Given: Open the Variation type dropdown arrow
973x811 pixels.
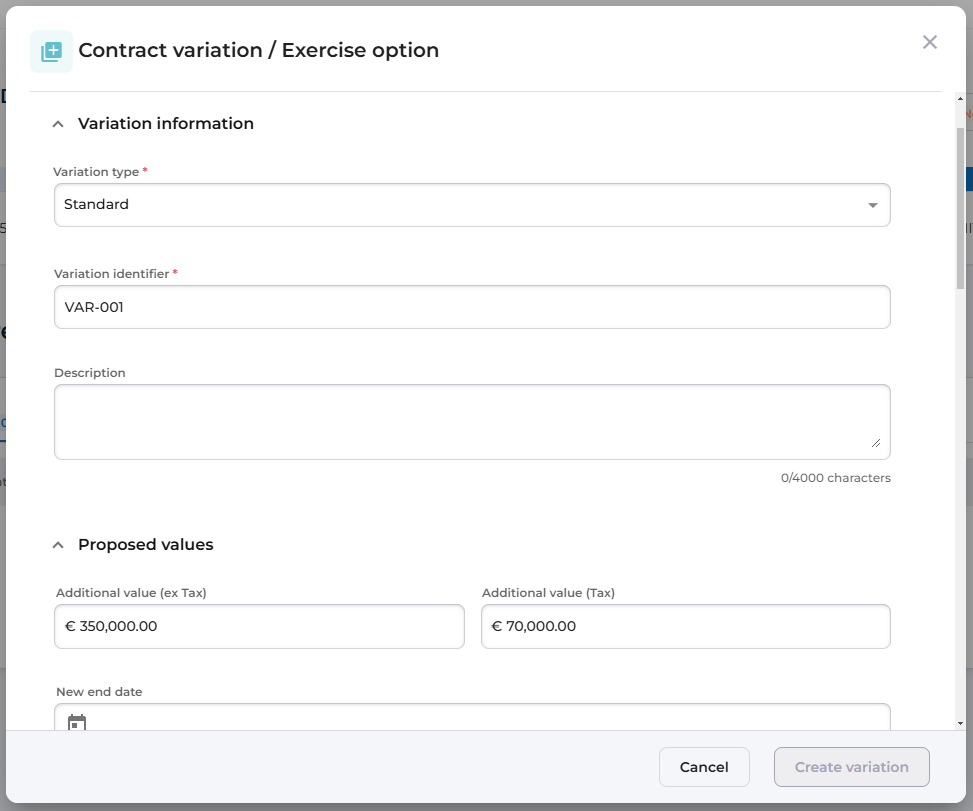Looking at the screenshot, I should 872,205.
